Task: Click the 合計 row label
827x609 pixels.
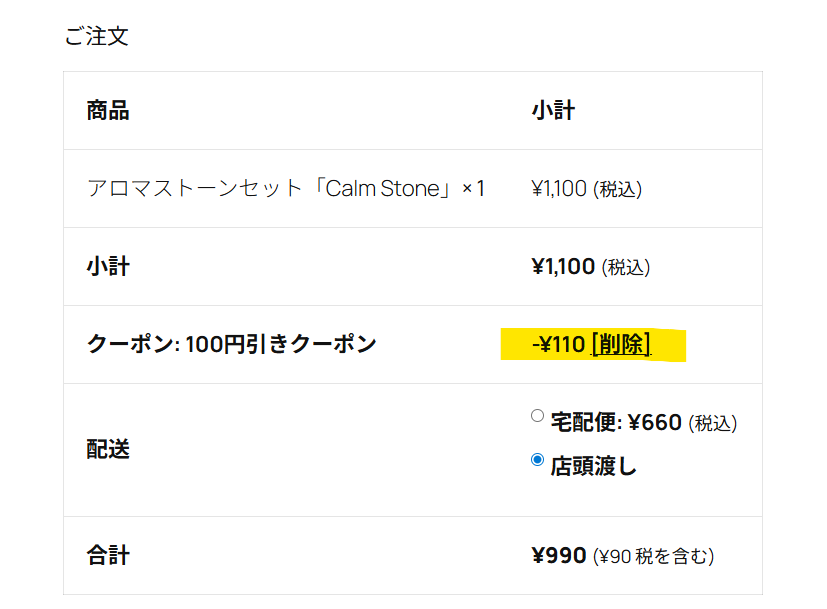Action: (x=108, y=556)
